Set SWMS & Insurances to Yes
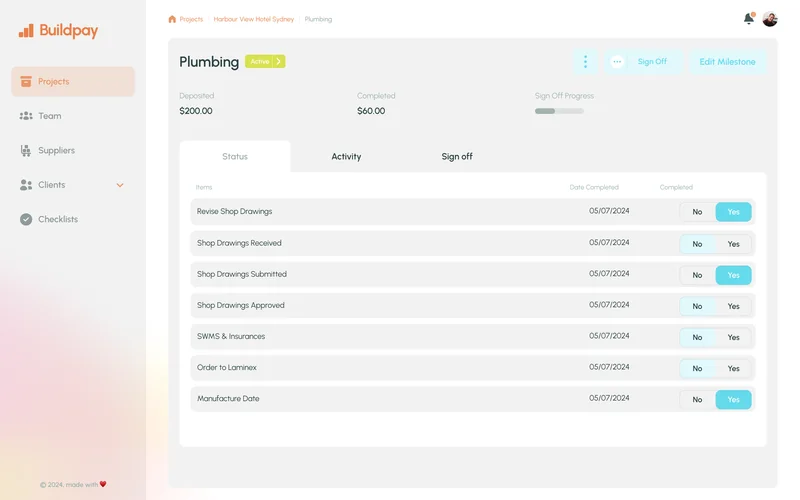 pos(733,337)
